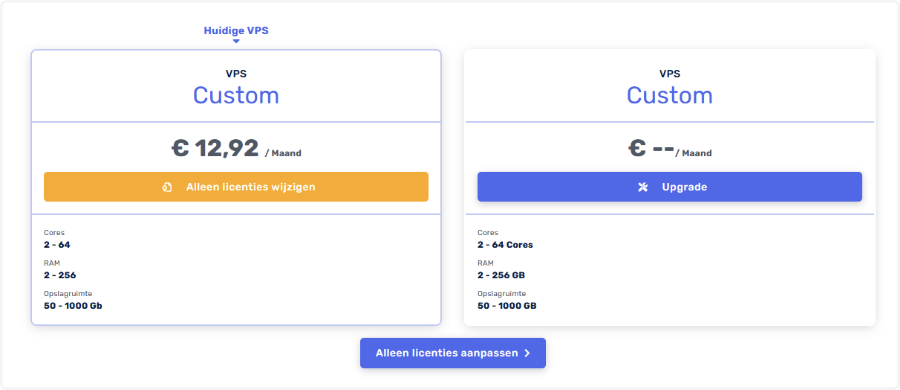This screenshot has height=390, width=900.
Task: Click the license icon on the orange button
Action: (167, 187)
